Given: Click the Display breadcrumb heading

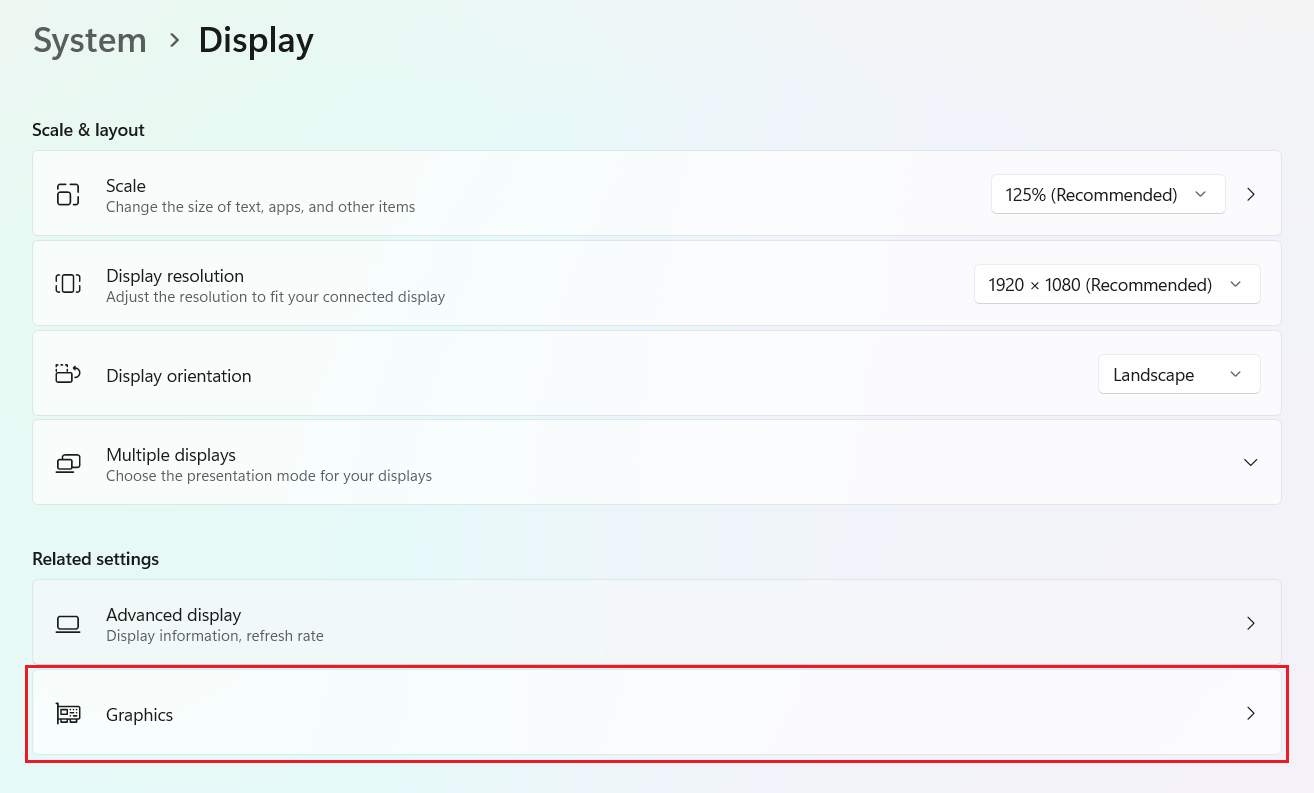Looking at the screenshot, I should coord(256,41).
